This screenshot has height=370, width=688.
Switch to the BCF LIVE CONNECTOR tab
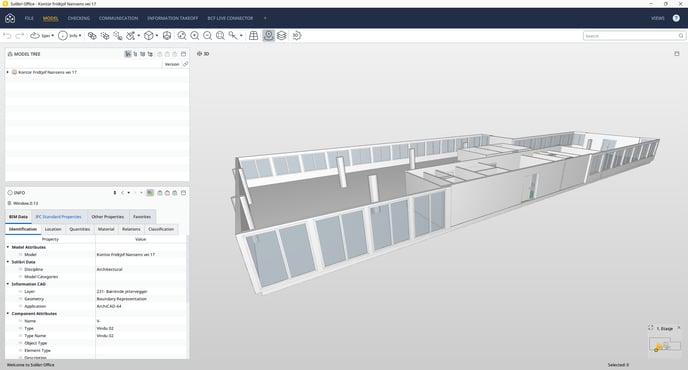[230, 18]
